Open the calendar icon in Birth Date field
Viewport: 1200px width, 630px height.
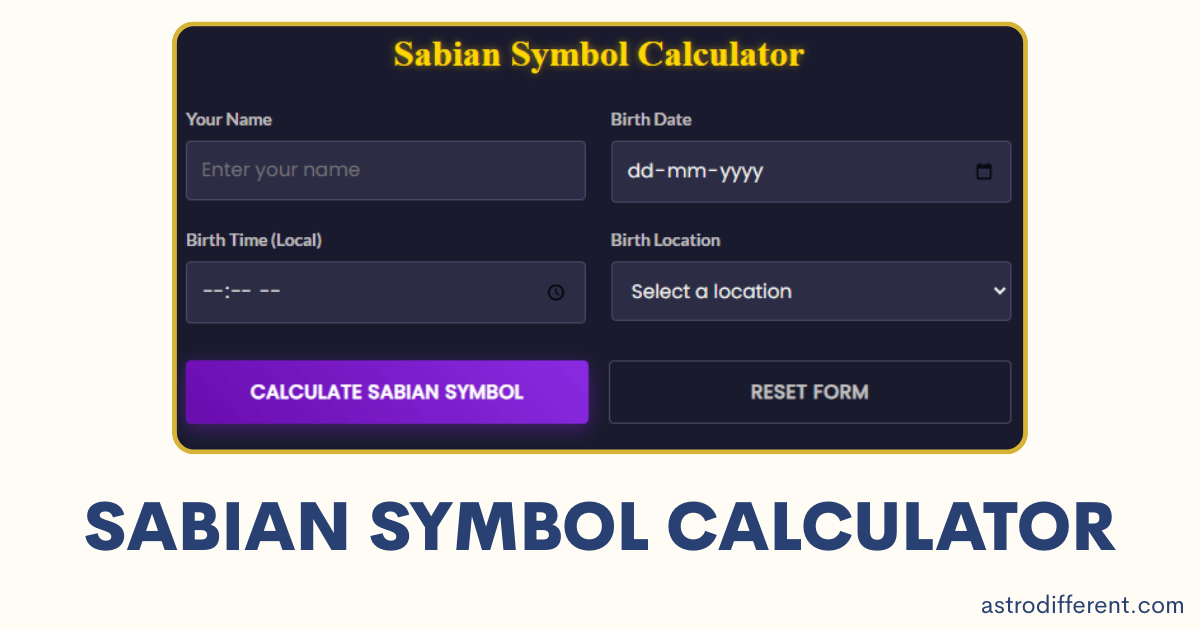(983, 172)
